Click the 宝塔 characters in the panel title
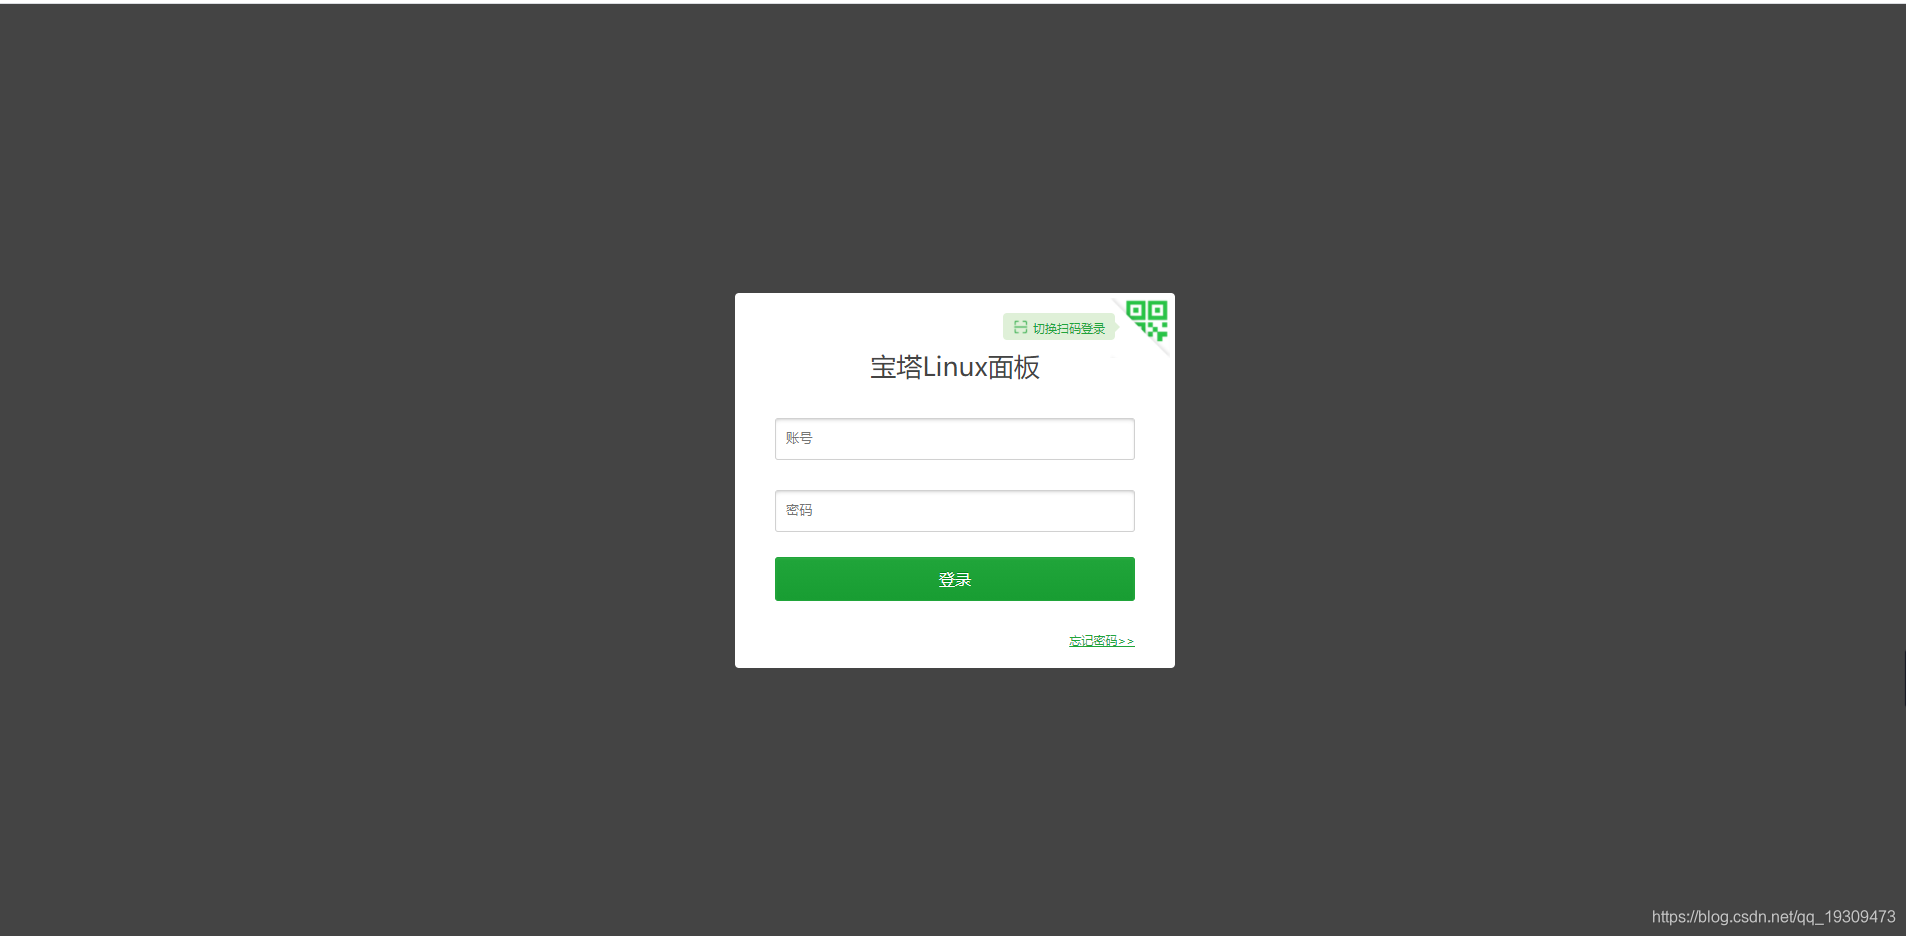This screenshot has height=936, width=1906. click(x=896, y=367)
